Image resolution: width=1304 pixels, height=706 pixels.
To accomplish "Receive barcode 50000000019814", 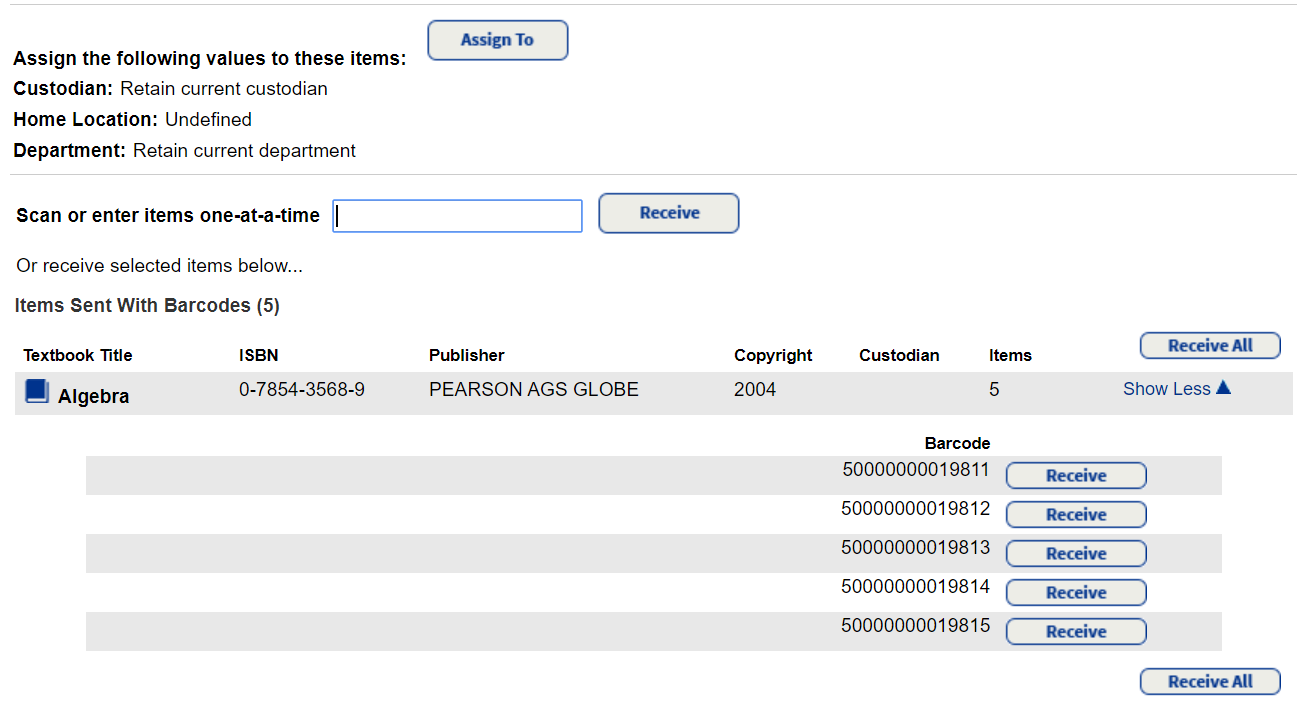I will pyautogui.click(x=1075, y=592).
